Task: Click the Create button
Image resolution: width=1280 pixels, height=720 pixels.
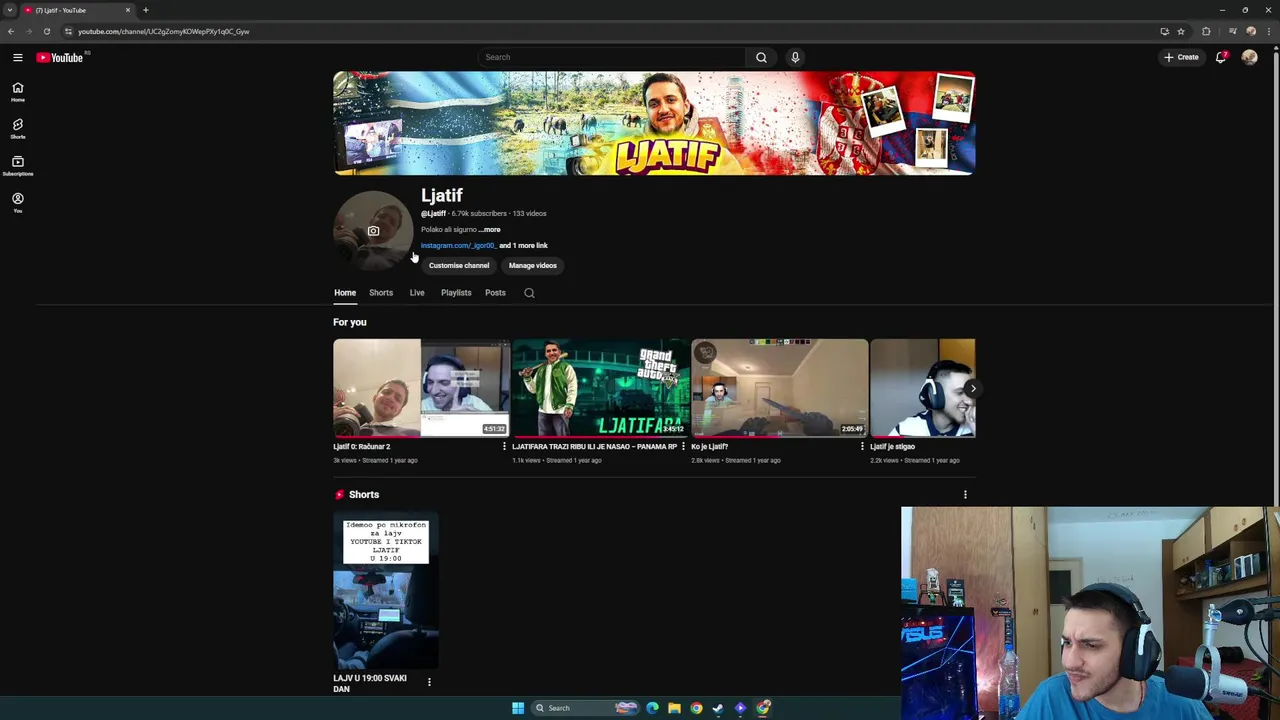Action: coord(1181,57)
